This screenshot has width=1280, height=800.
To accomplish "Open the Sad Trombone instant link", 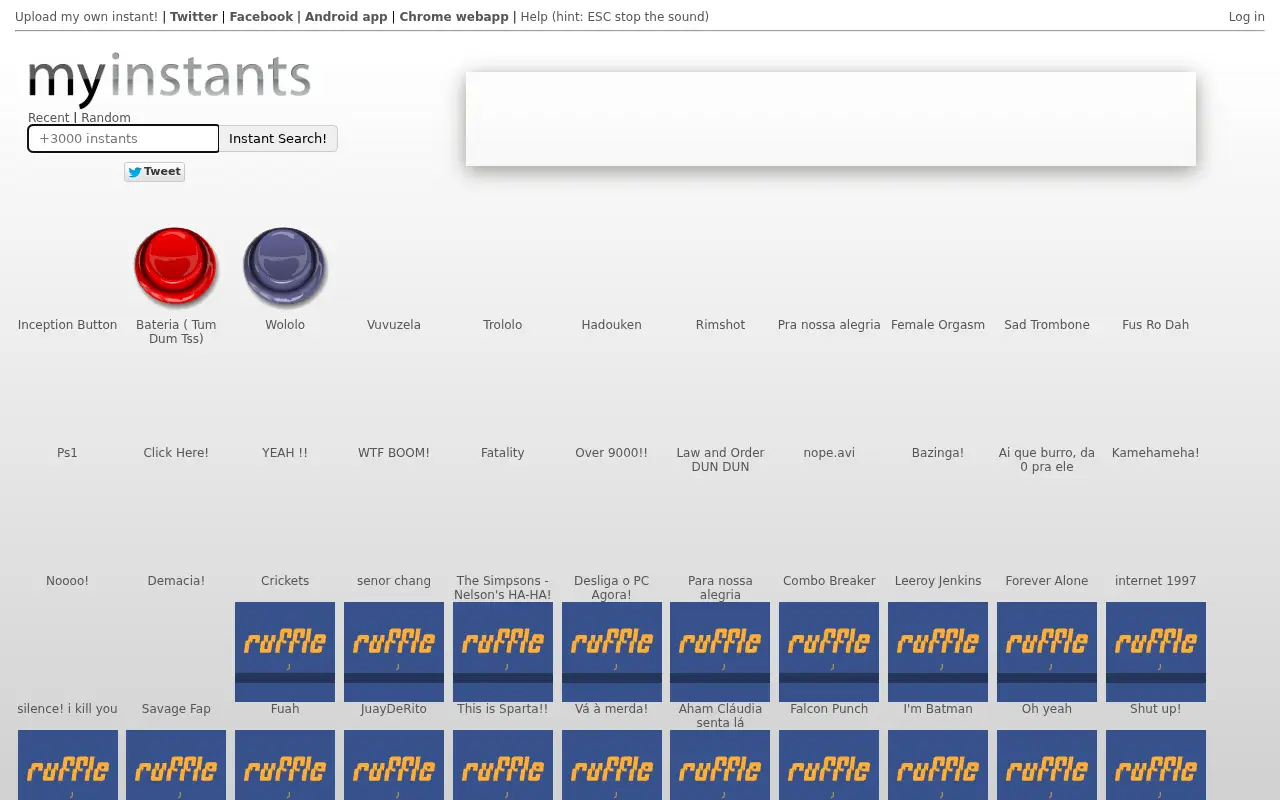I will pos(1047,325).
